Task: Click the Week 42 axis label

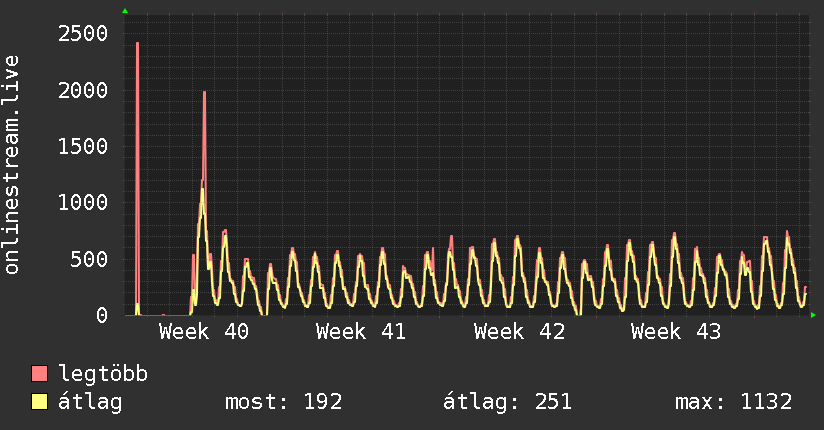Action: 519,332
